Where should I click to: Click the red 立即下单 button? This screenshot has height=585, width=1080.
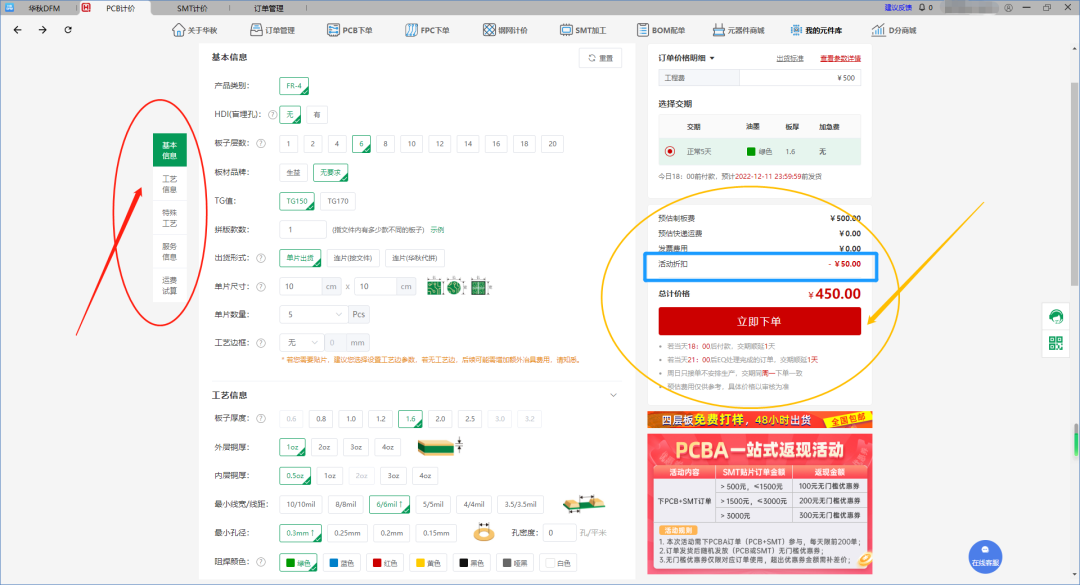(x=759, y=321)
